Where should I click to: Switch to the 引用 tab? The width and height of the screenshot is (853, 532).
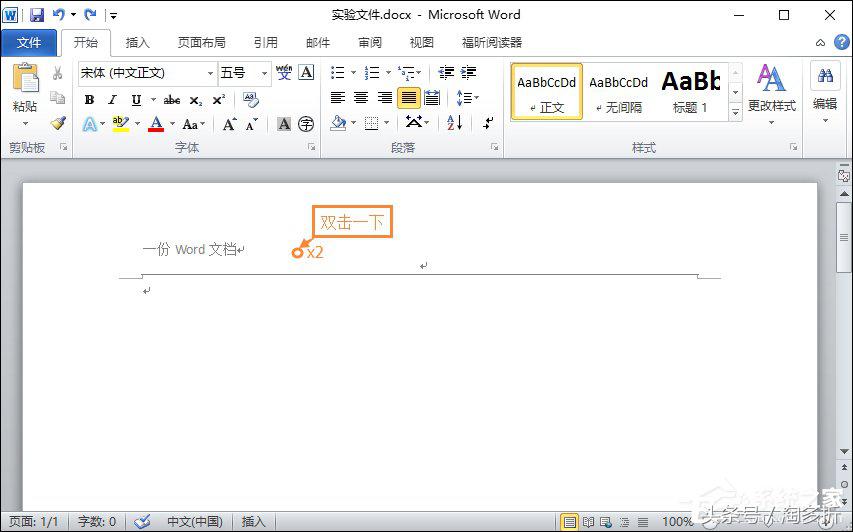tap(265, 42)
